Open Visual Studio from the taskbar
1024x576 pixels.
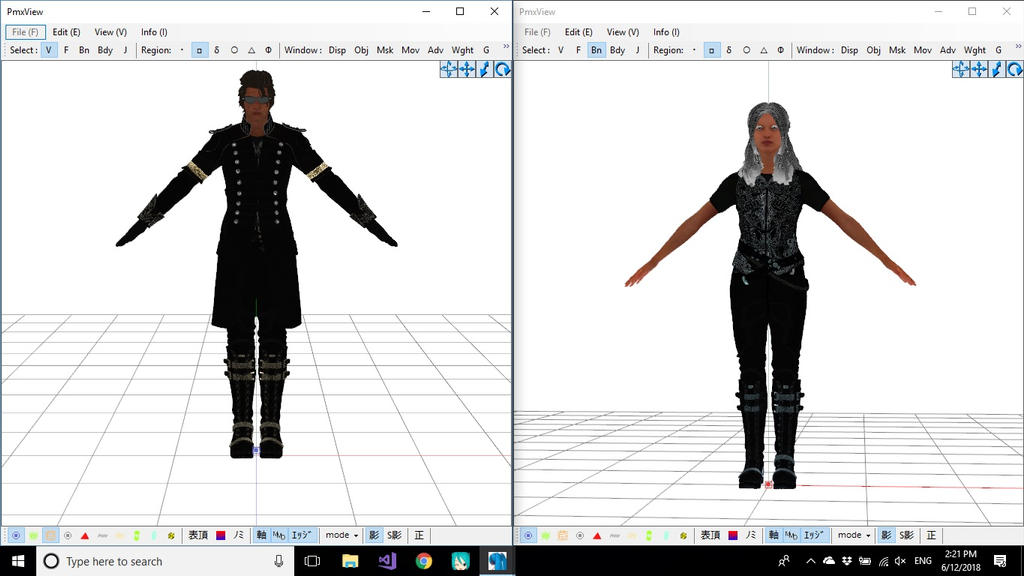387,561
